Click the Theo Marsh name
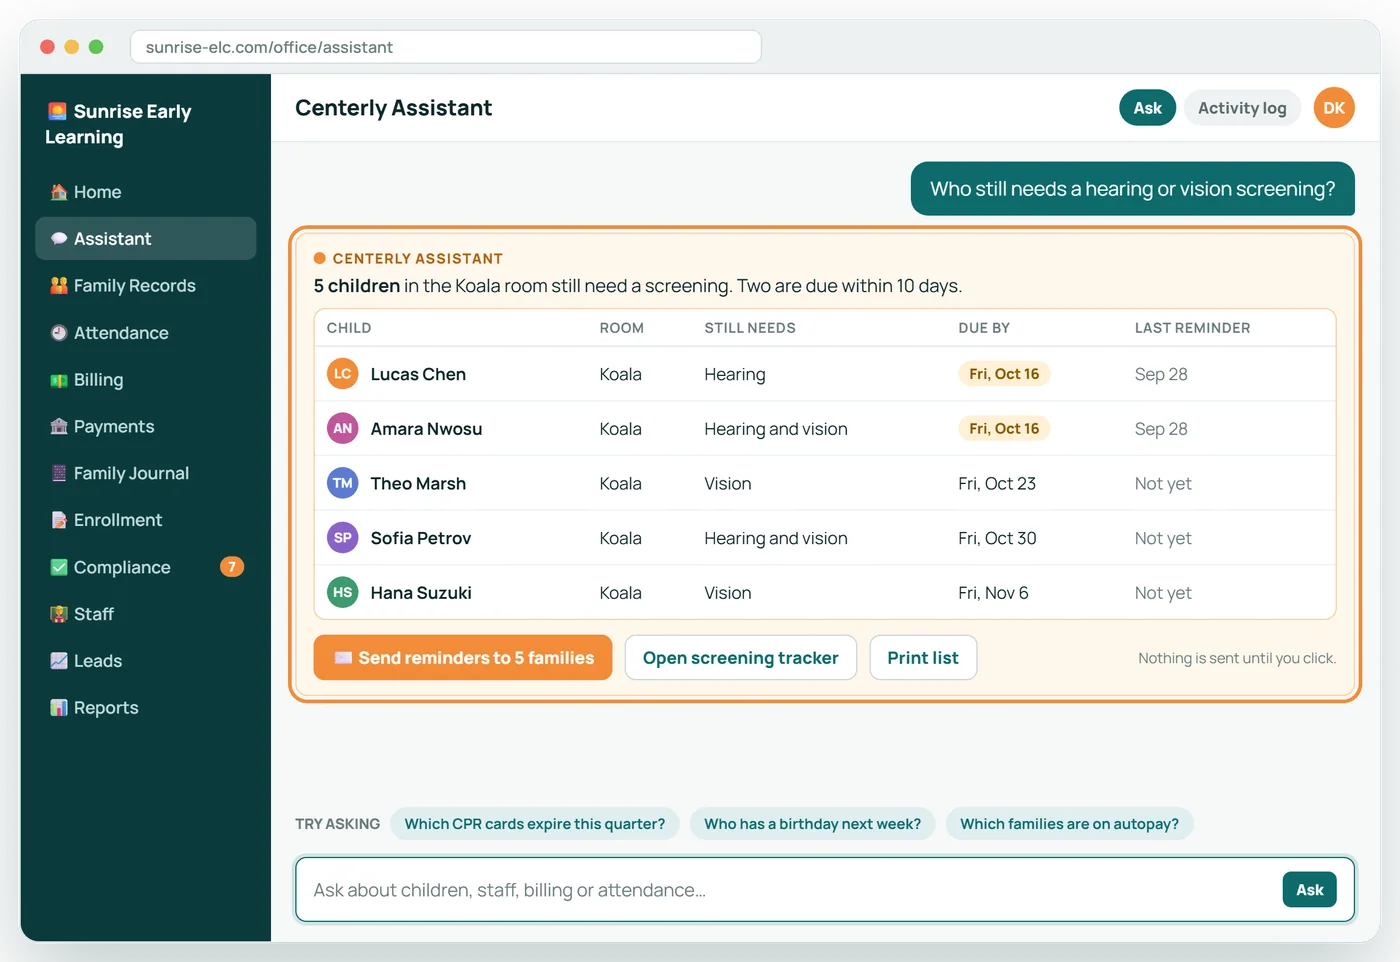 click(418, 484)
